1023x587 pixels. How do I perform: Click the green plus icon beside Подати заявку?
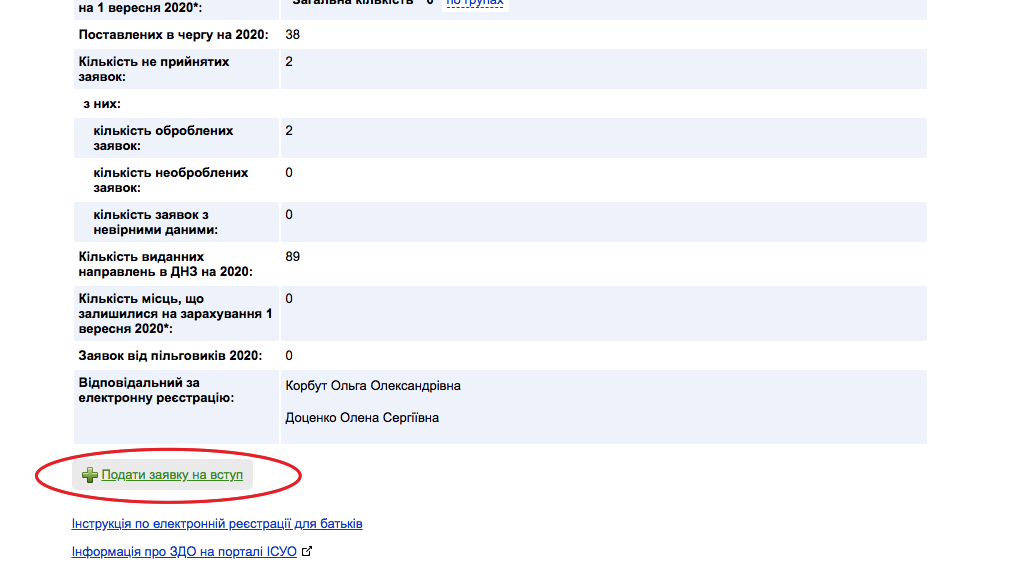(89, 476)
